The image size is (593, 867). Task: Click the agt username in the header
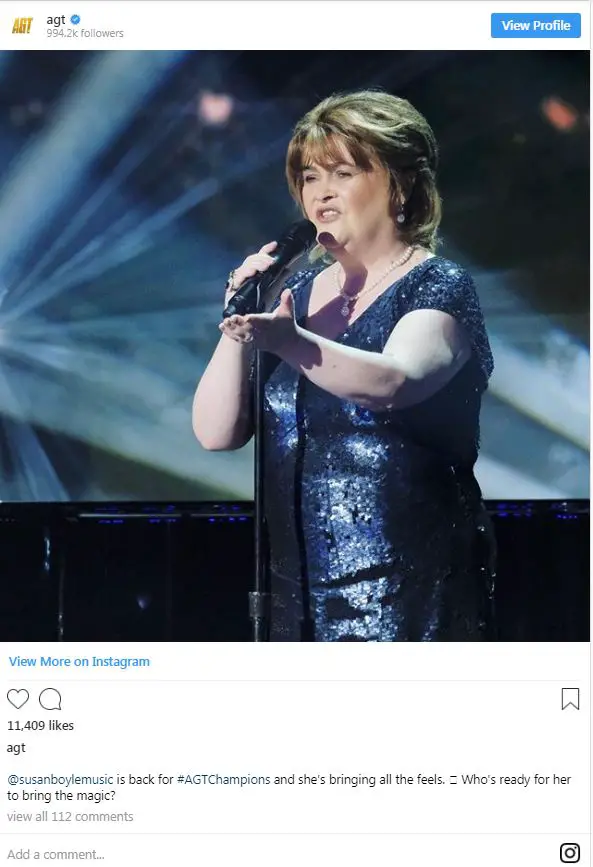(x=56, y=20)
